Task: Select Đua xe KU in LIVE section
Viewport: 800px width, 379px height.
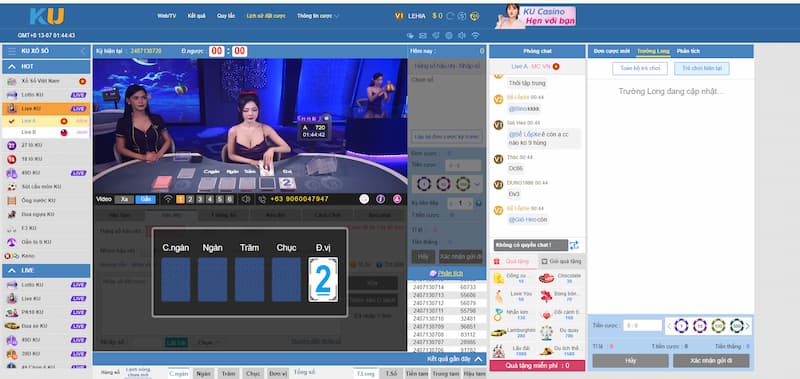Action: (46, 326)
